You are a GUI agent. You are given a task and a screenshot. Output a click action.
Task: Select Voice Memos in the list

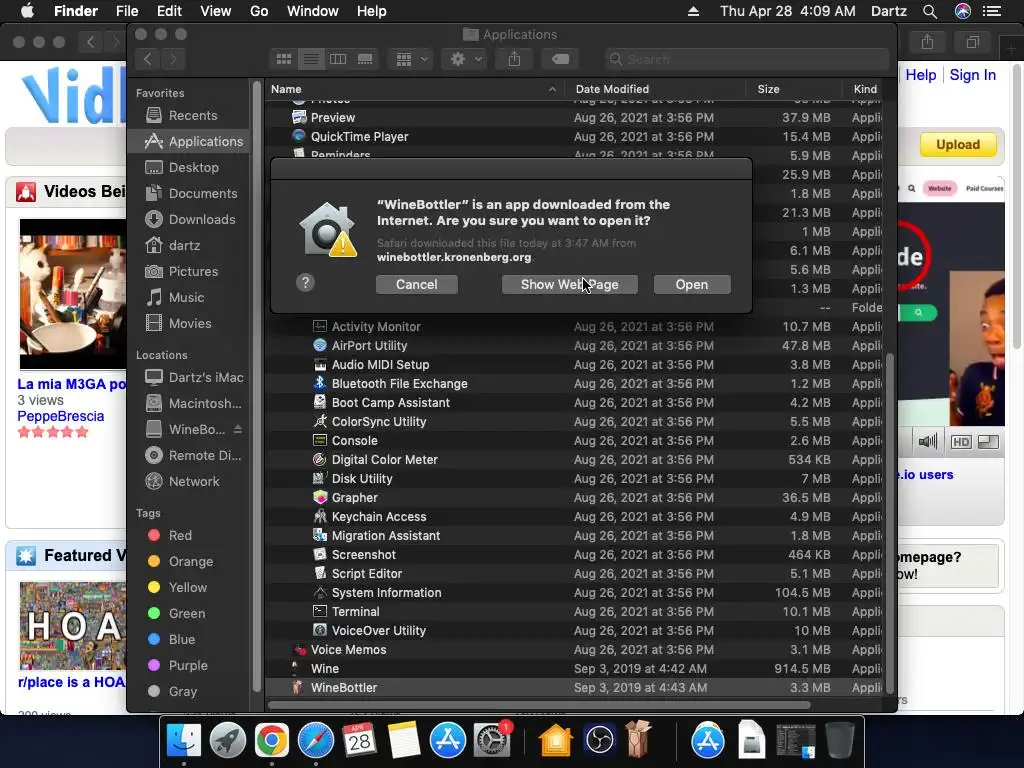pyautogui.click(x=574, y=650)
